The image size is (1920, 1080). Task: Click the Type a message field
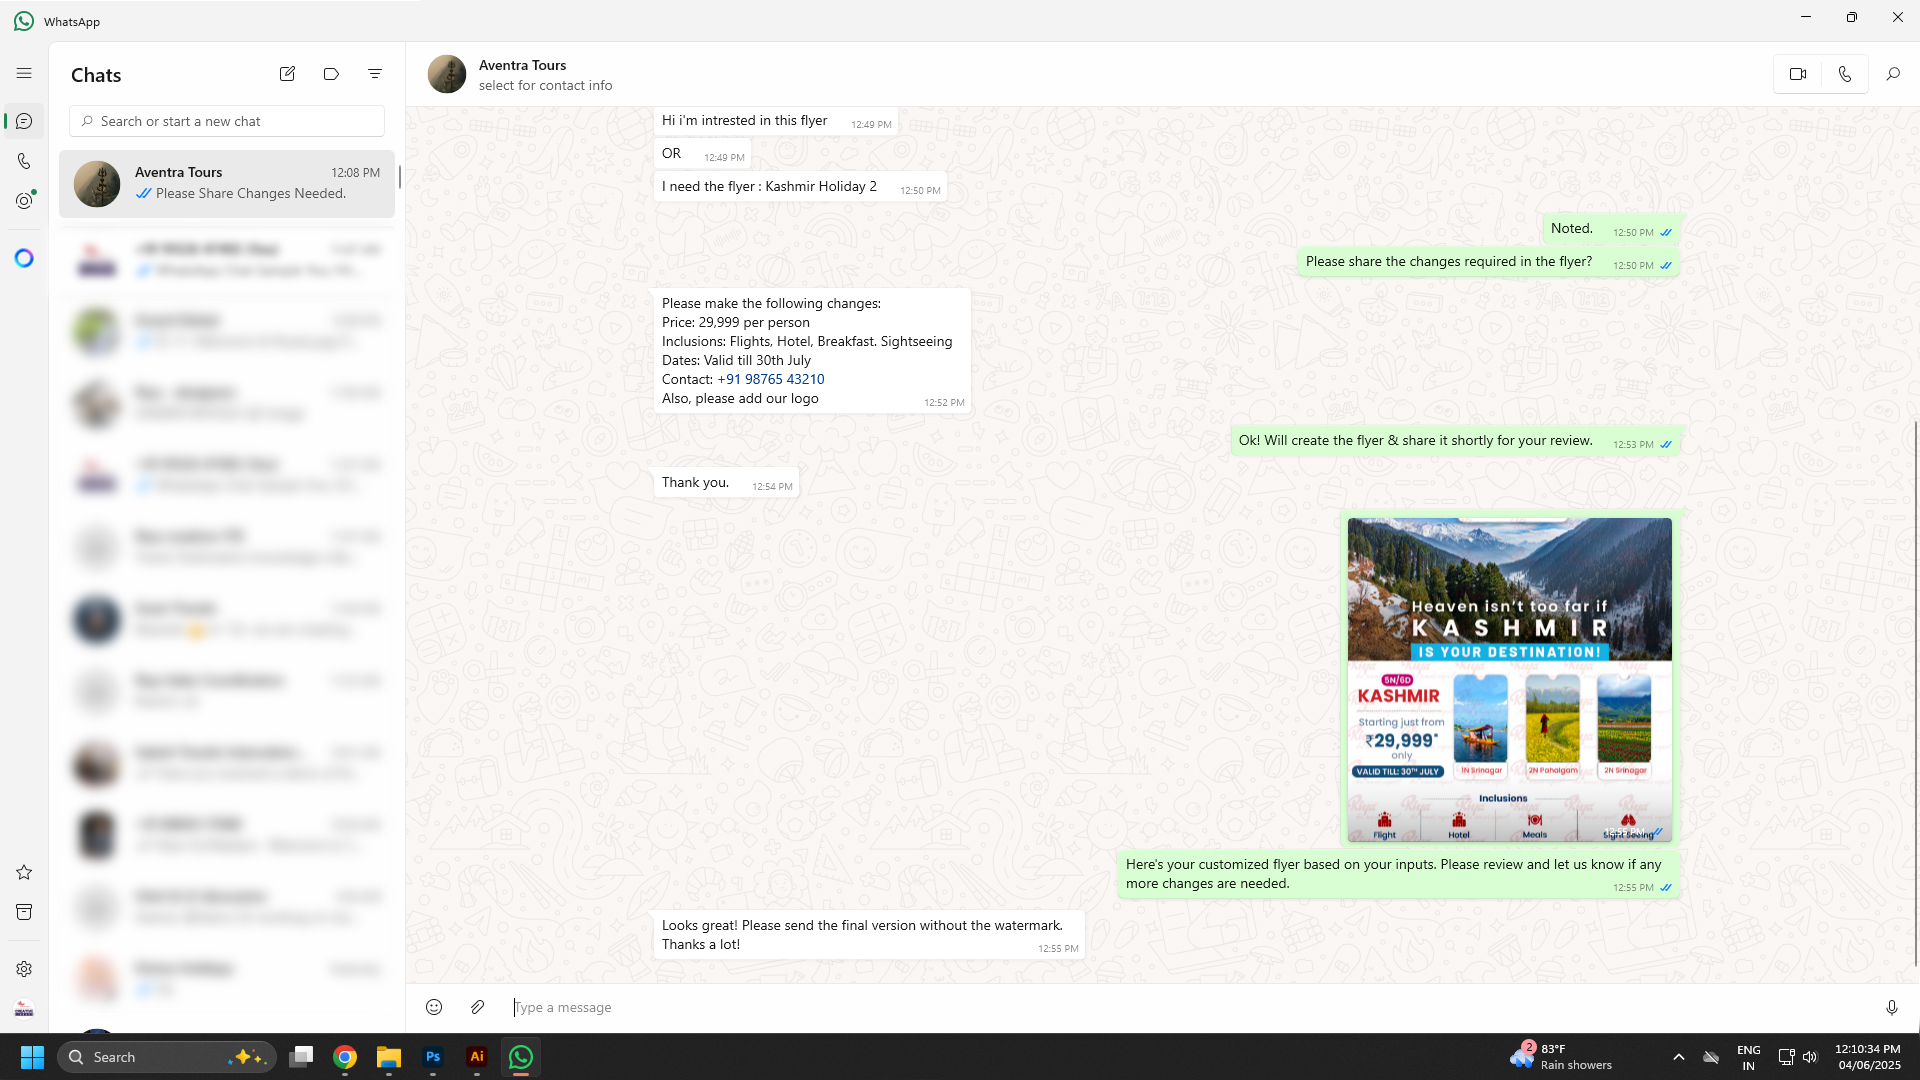(x=1190, y=1007)
